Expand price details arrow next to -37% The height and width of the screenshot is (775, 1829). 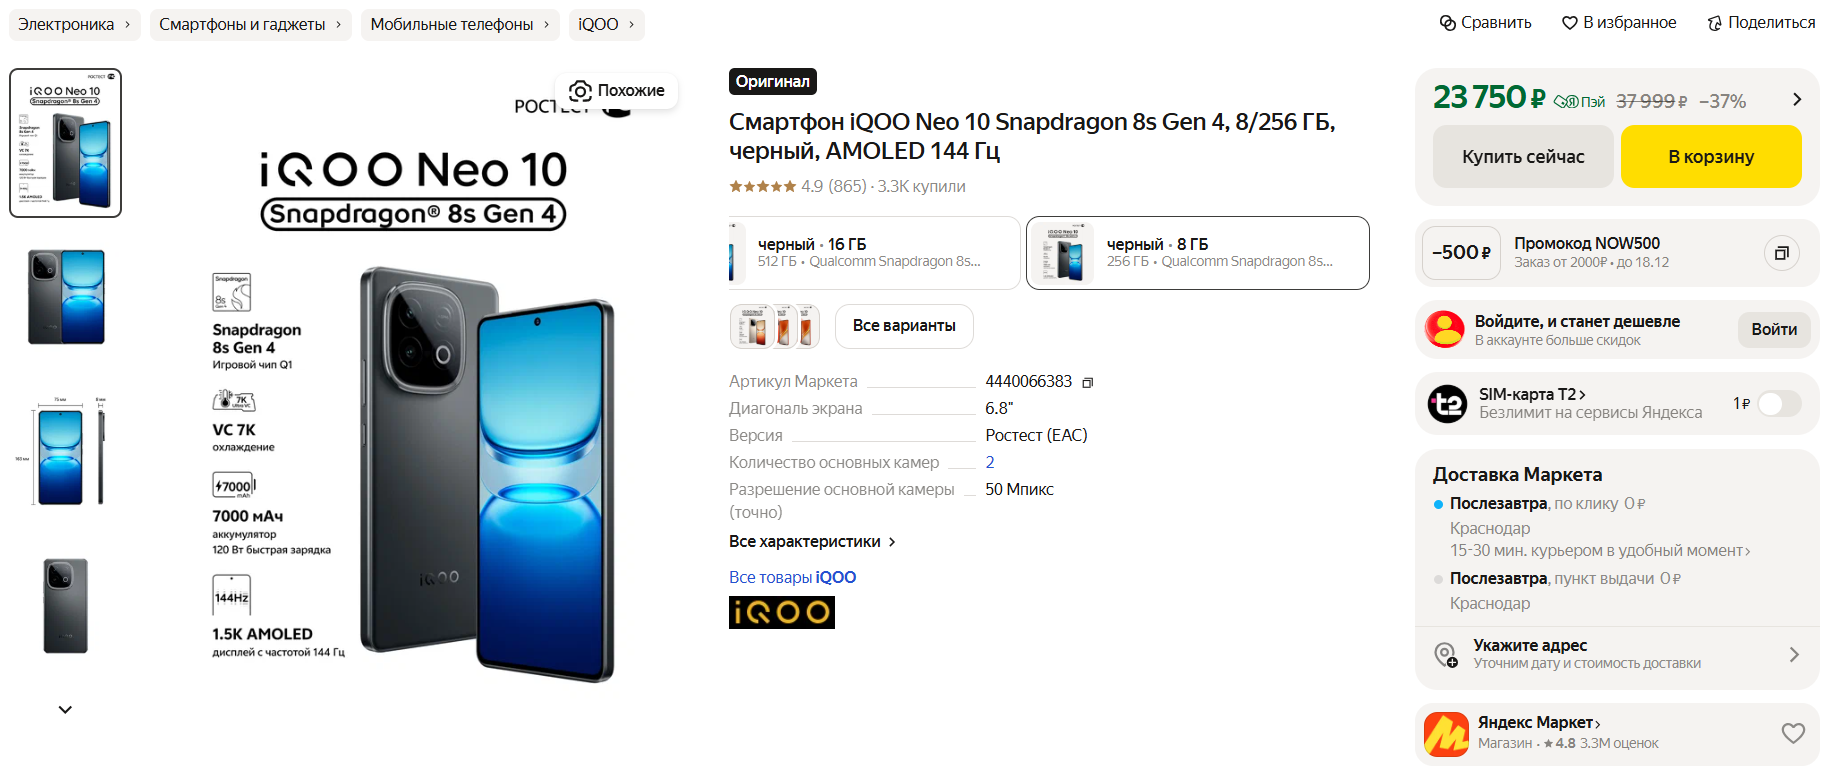1797,99
